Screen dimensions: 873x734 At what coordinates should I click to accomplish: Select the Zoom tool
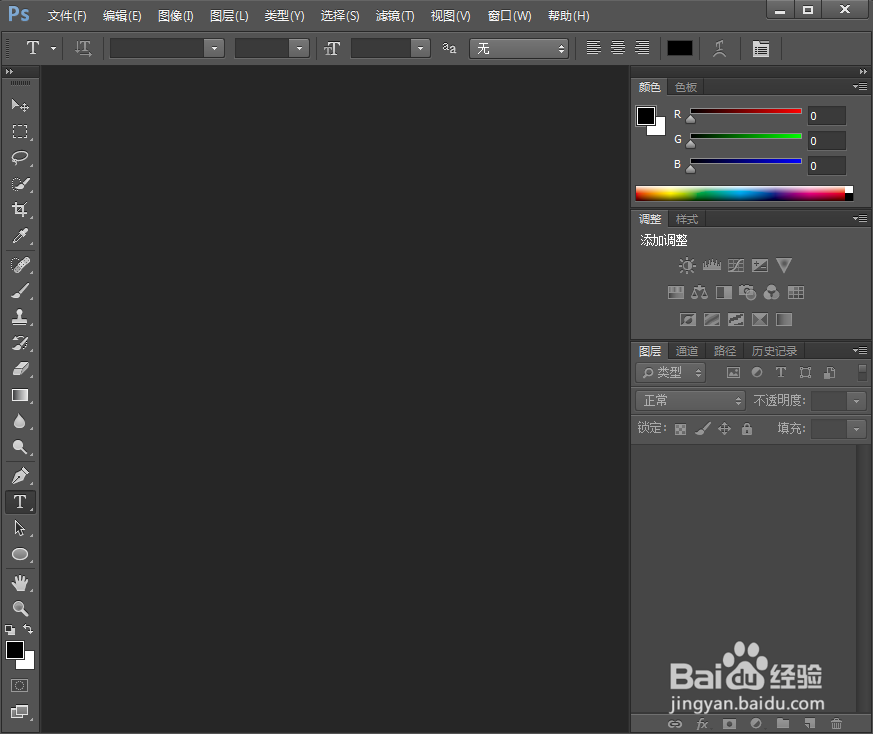coord(20,609)
